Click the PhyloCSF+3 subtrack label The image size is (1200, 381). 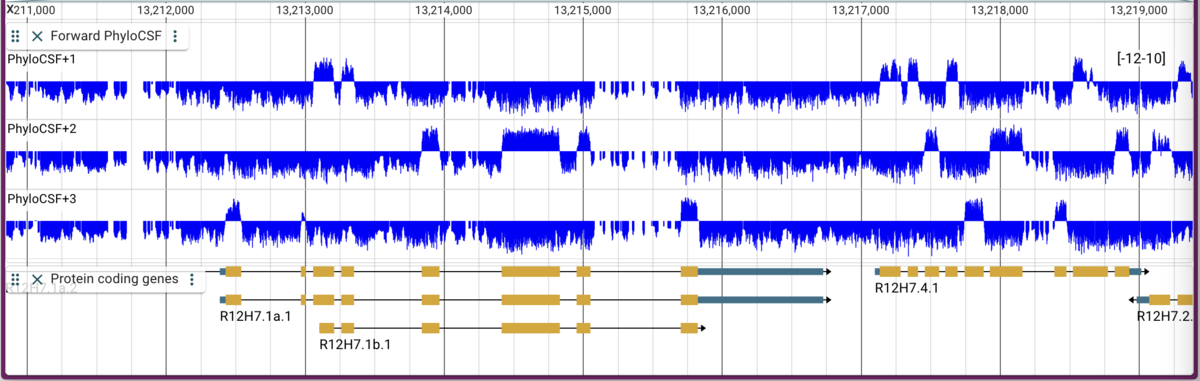pyautogui.click(x=41, y=199)
